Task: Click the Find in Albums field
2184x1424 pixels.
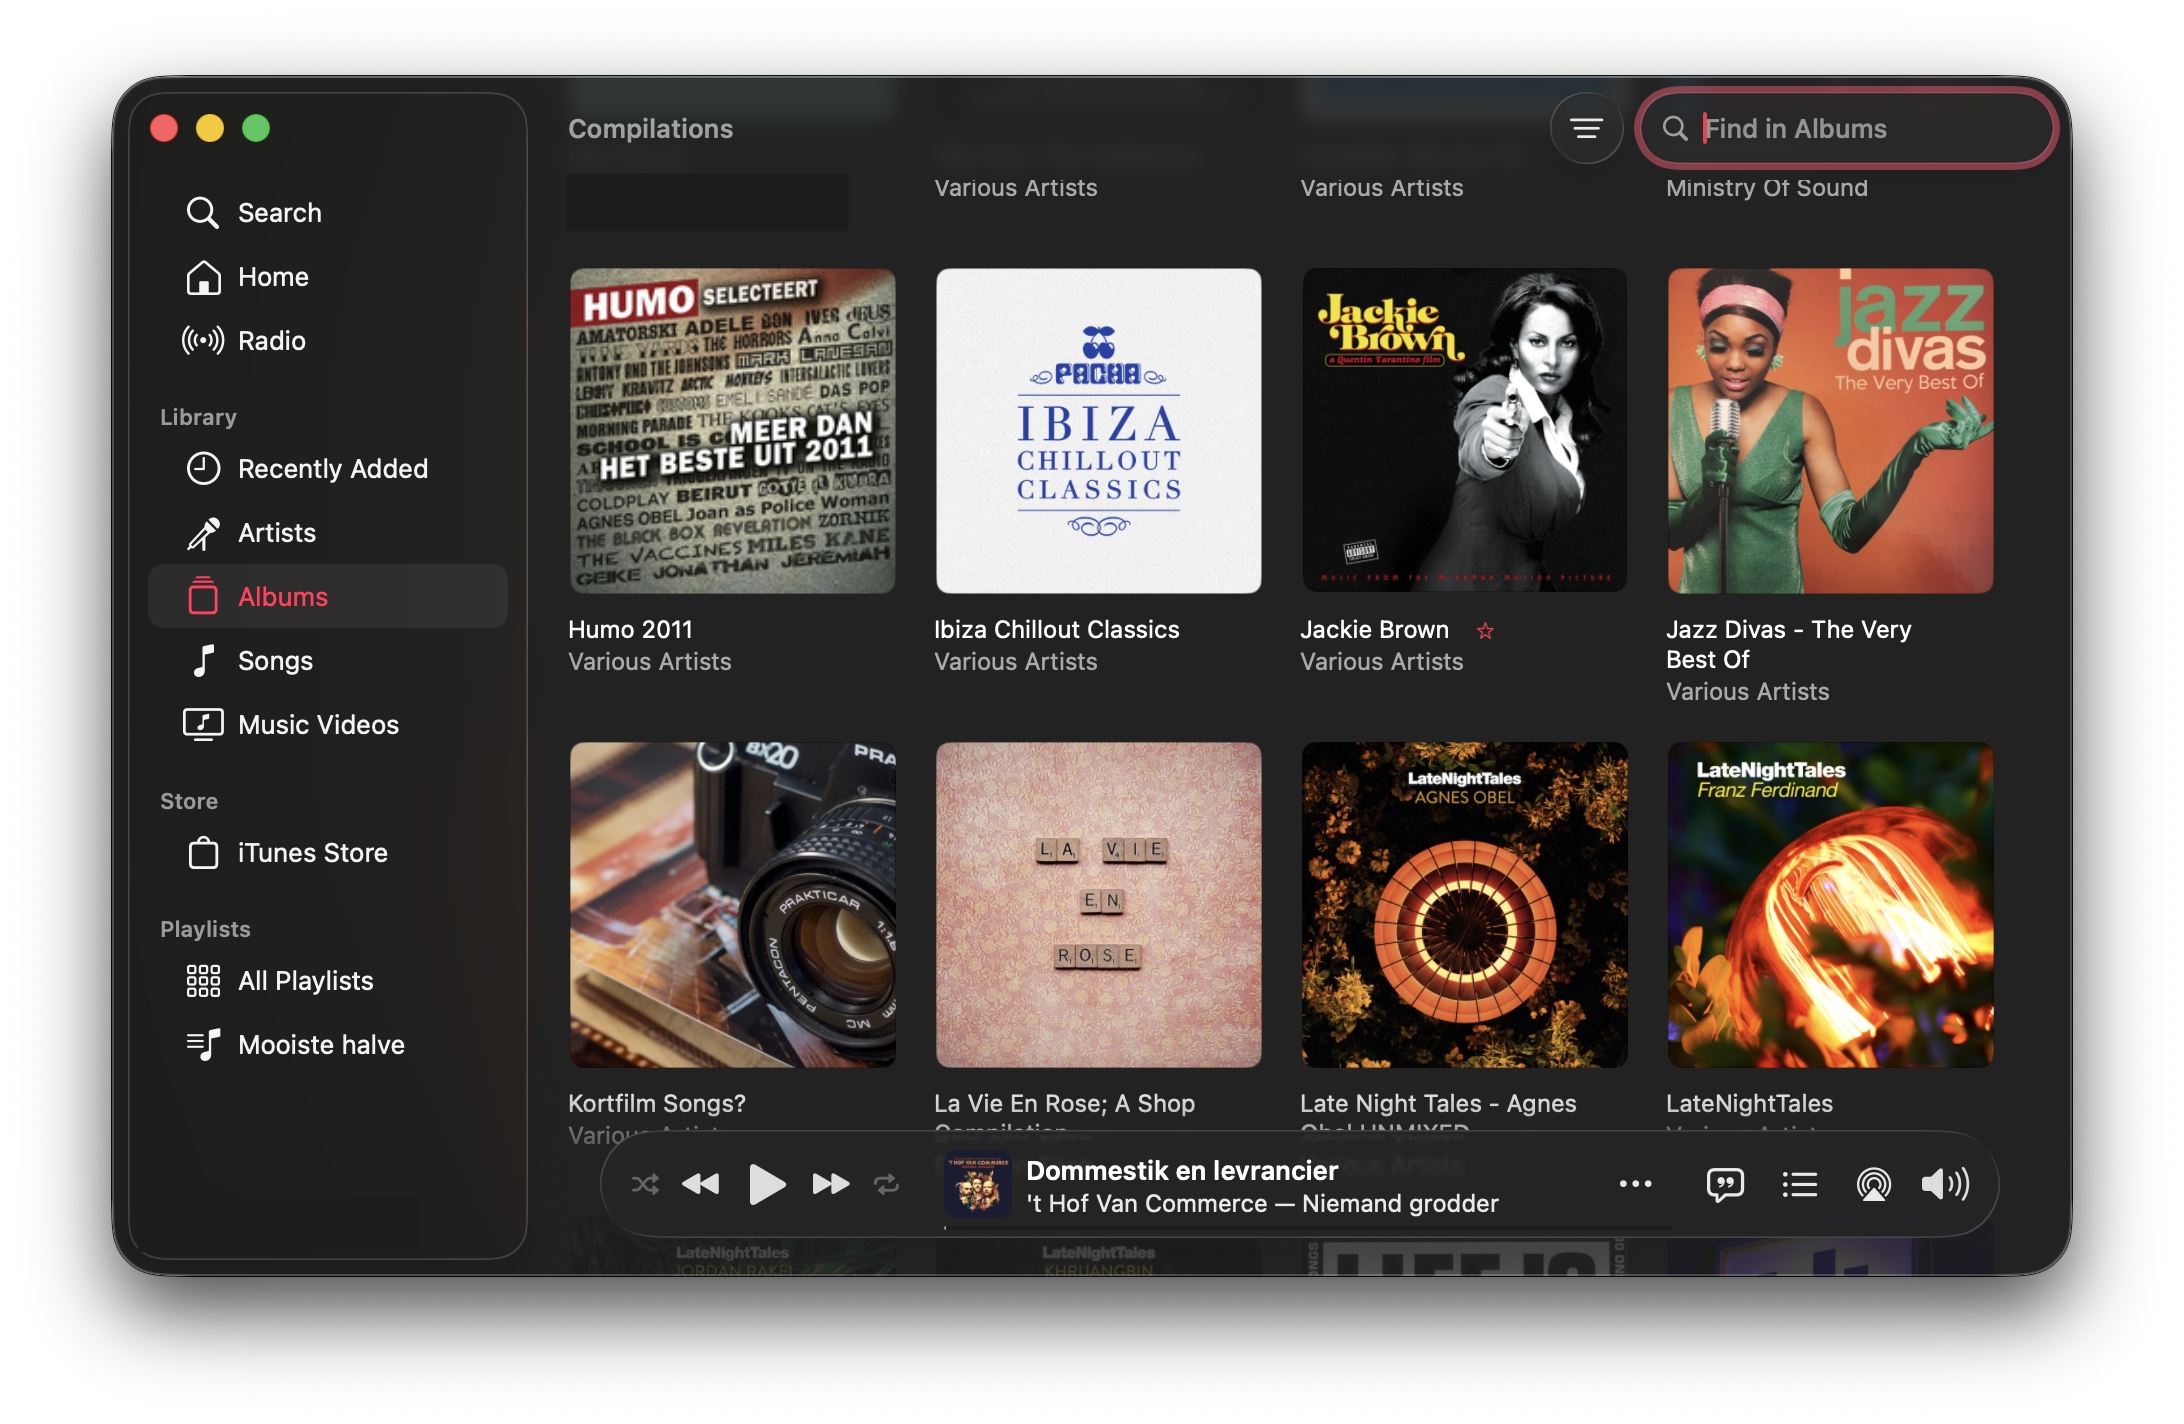Action: point(1860,128)
